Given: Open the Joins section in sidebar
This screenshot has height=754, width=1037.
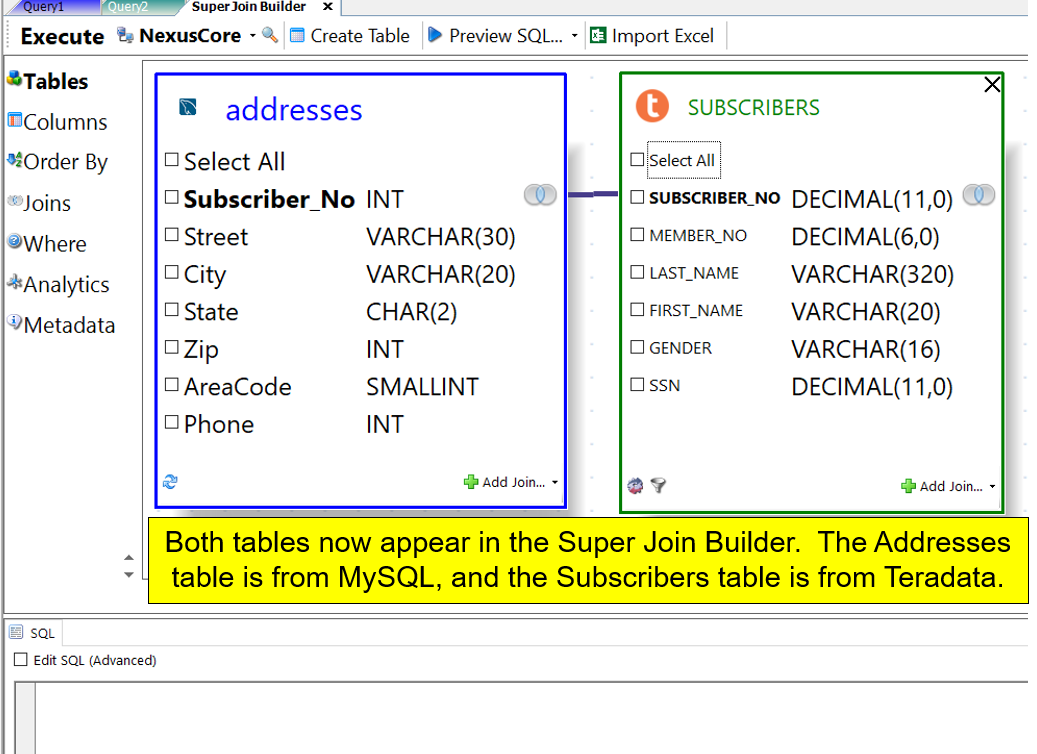Looking at the screenshot, I should pyautogui.click(x=46, y=203).
